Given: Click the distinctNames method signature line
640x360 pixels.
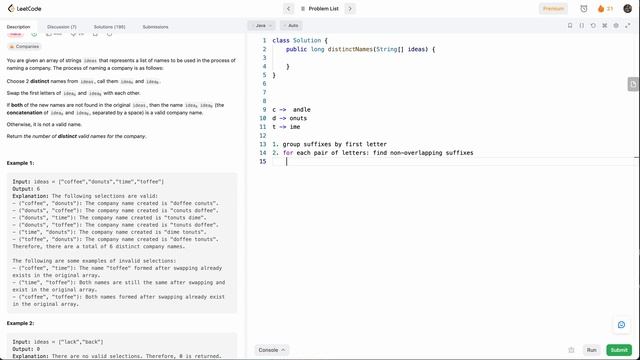Looking at the screenshot, I should (x=360, y=49).
